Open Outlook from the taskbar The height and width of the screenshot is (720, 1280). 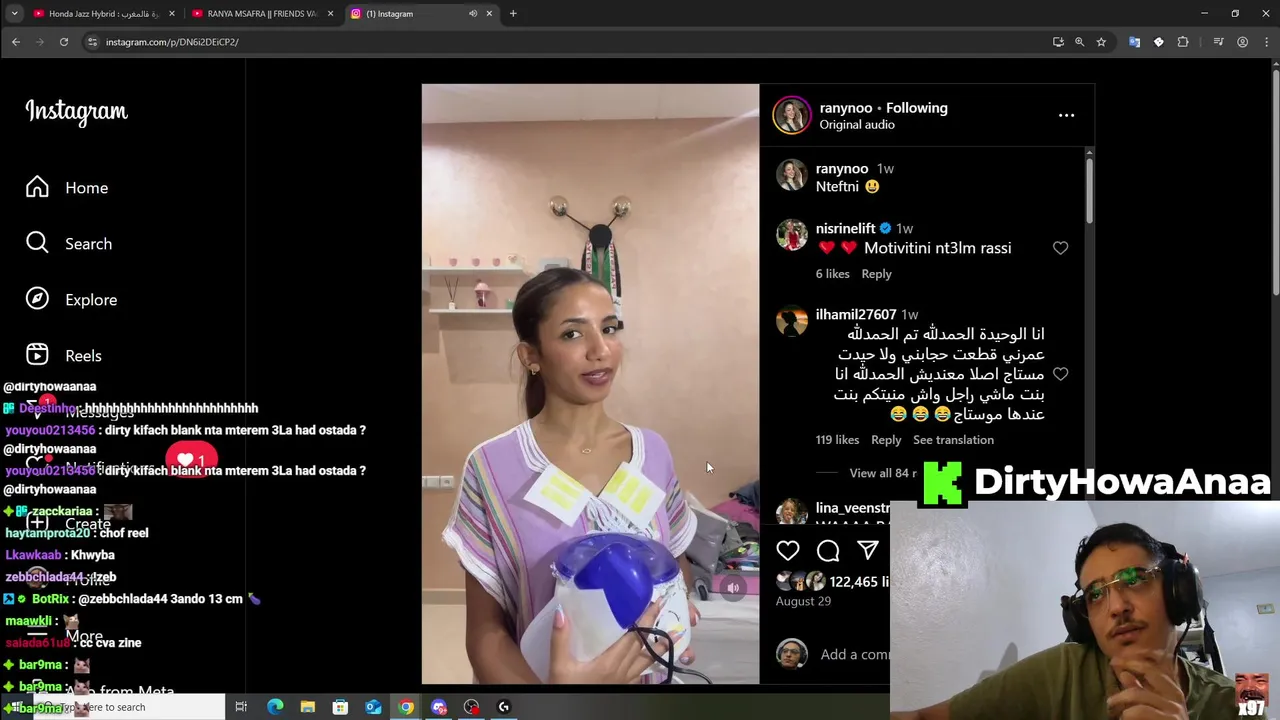point(373,707)
